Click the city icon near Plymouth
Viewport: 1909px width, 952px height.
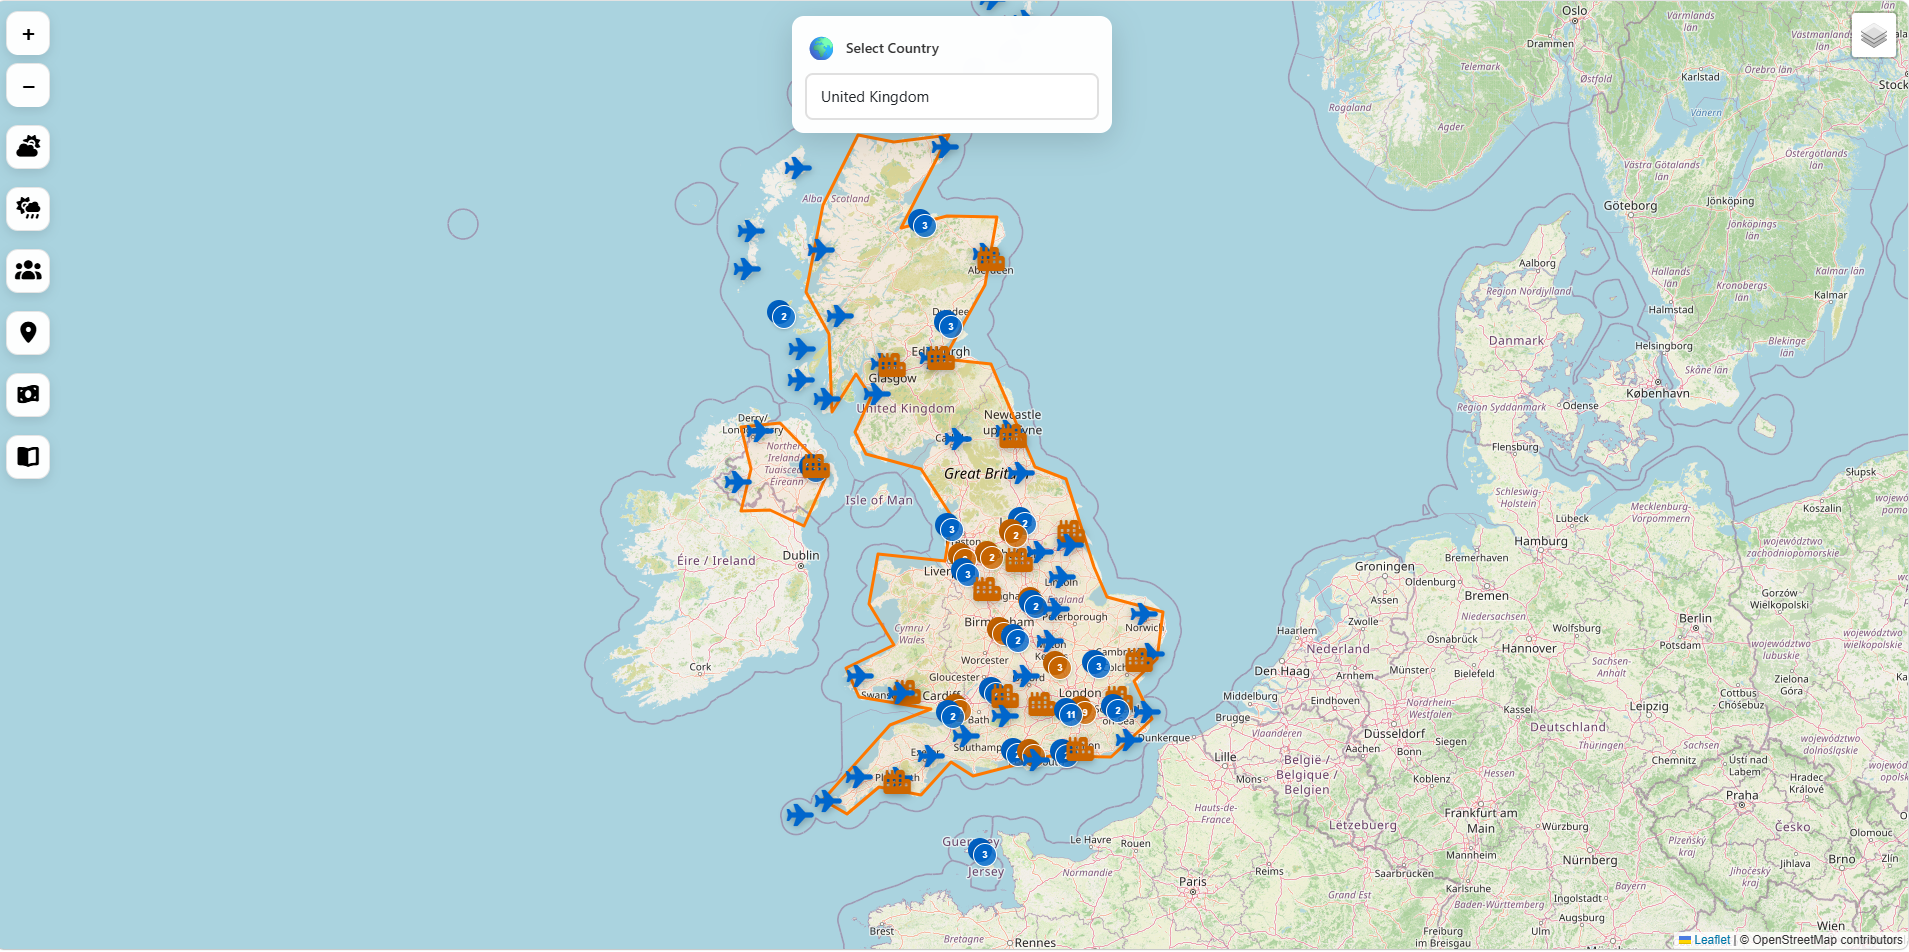(x=897, y=780)
